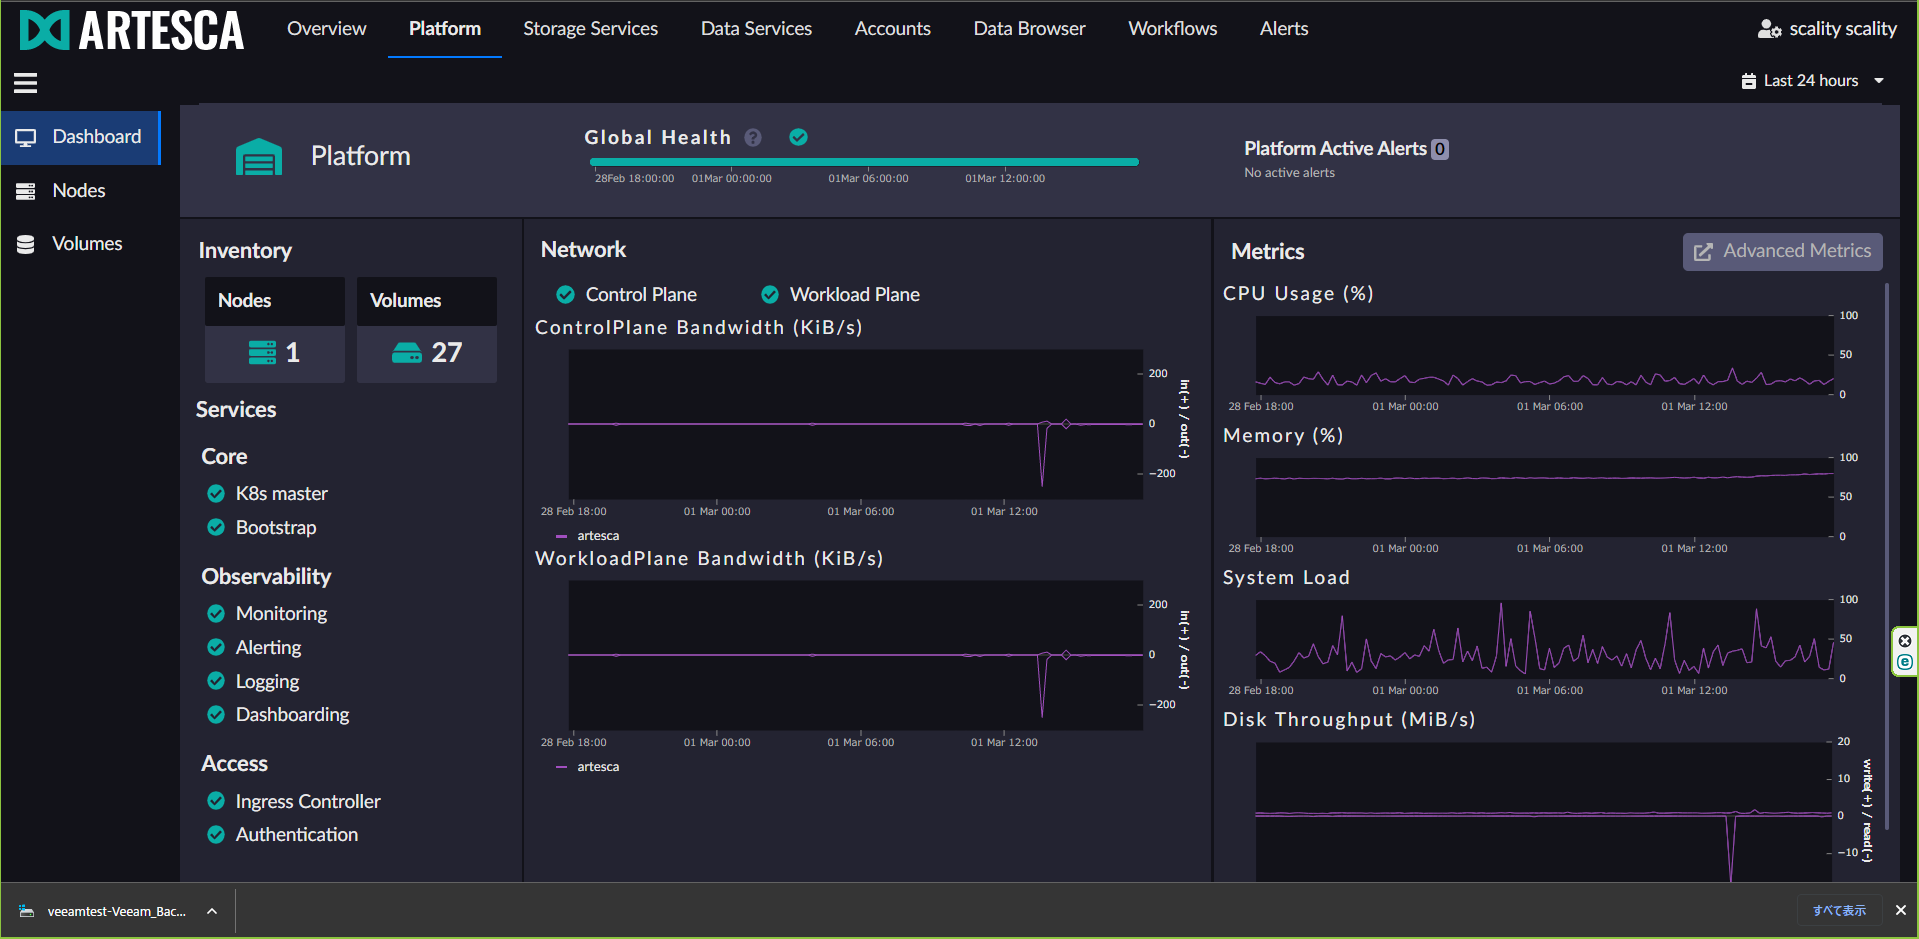Click the Volumes count disk icon
This screenshot has width=1919, height=939.
(407, 352)
